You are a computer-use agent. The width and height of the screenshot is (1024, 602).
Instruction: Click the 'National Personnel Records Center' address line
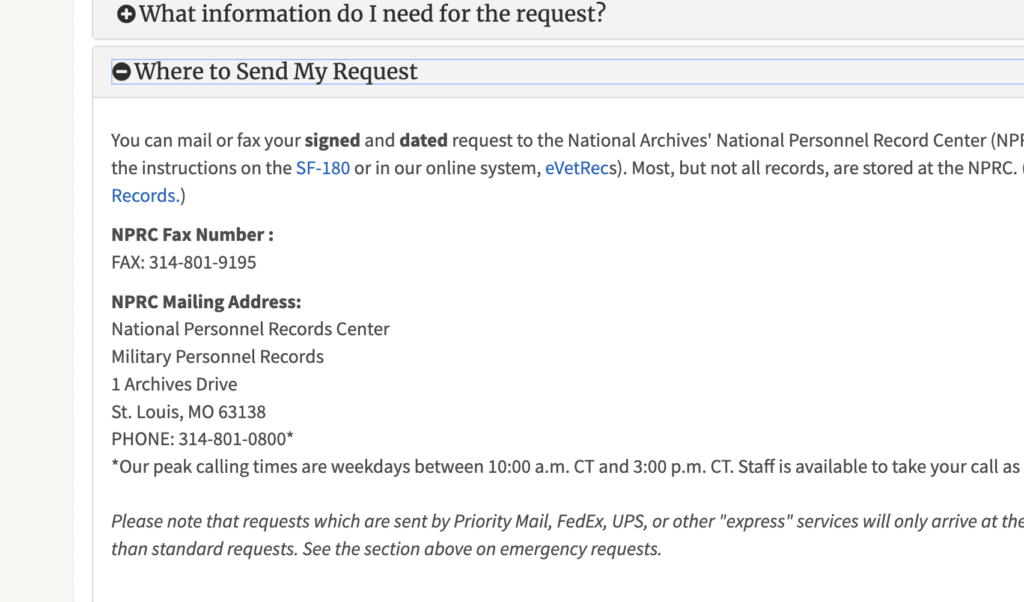point(250,329)
